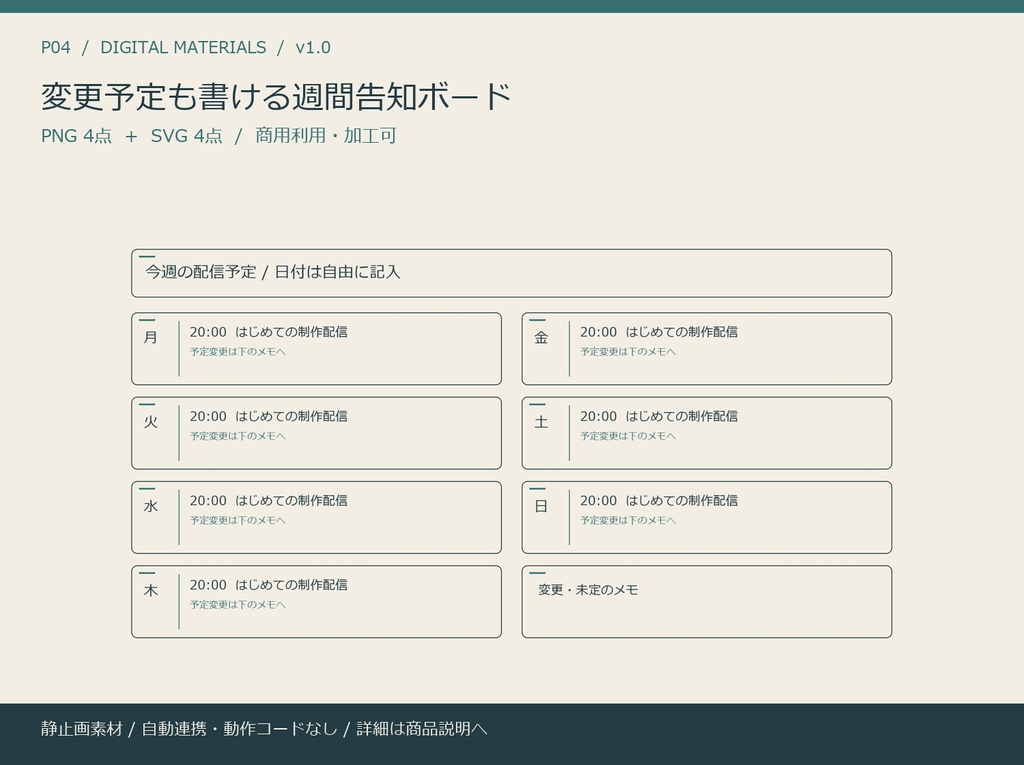Viewport: 1024px width, 765px height.
Task: Select the 20:00 はじめての制作配信 entry in 月 card
Action: pos(268,332)
